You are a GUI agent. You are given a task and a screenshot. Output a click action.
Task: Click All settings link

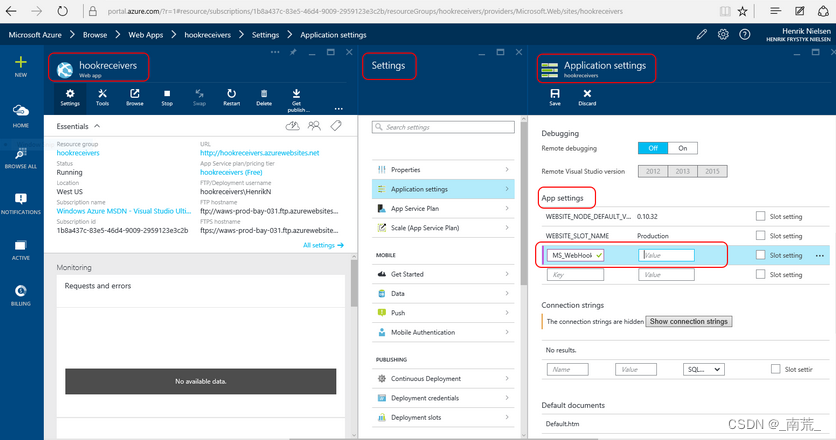[x=323, y=245]
